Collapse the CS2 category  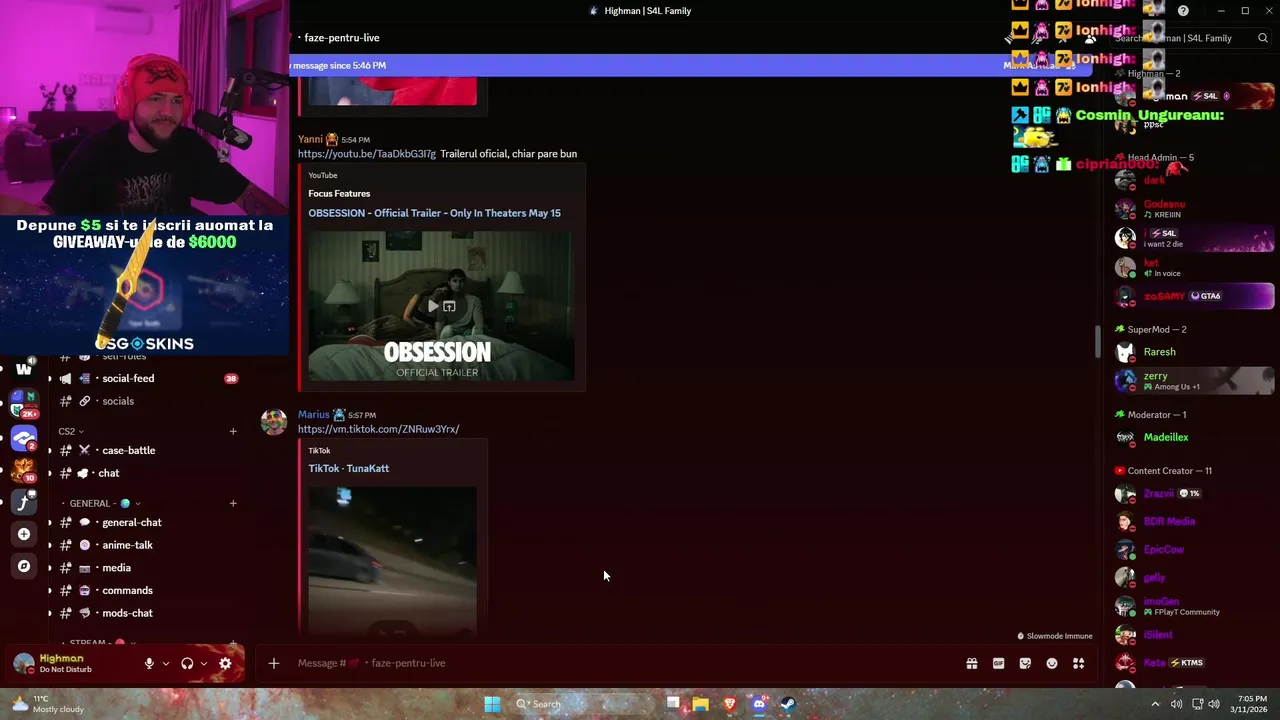tap(71, 431)
